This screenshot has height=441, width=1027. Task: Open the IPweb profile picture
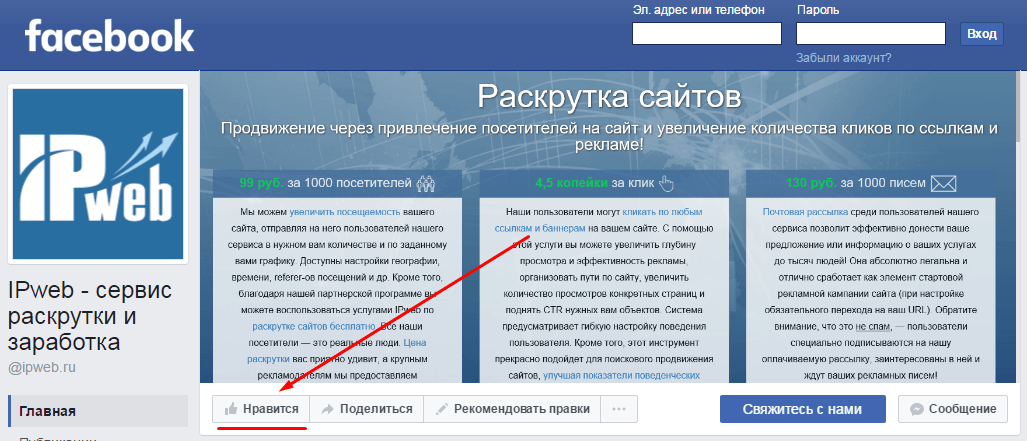click(x=98, y=174)
